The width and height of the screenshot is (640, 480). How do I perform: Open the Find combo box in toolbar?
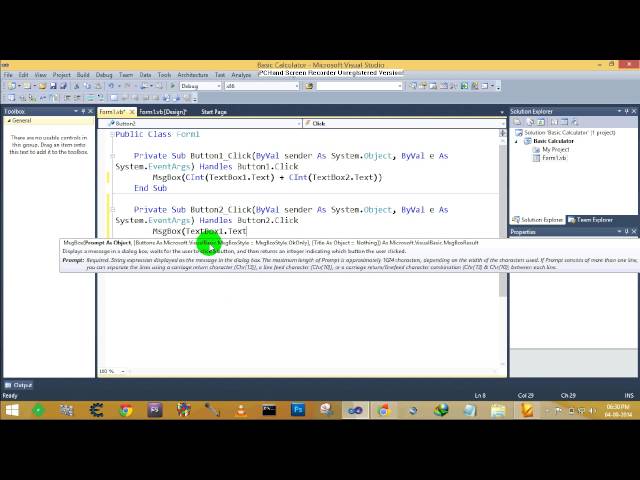pos(359,86)
